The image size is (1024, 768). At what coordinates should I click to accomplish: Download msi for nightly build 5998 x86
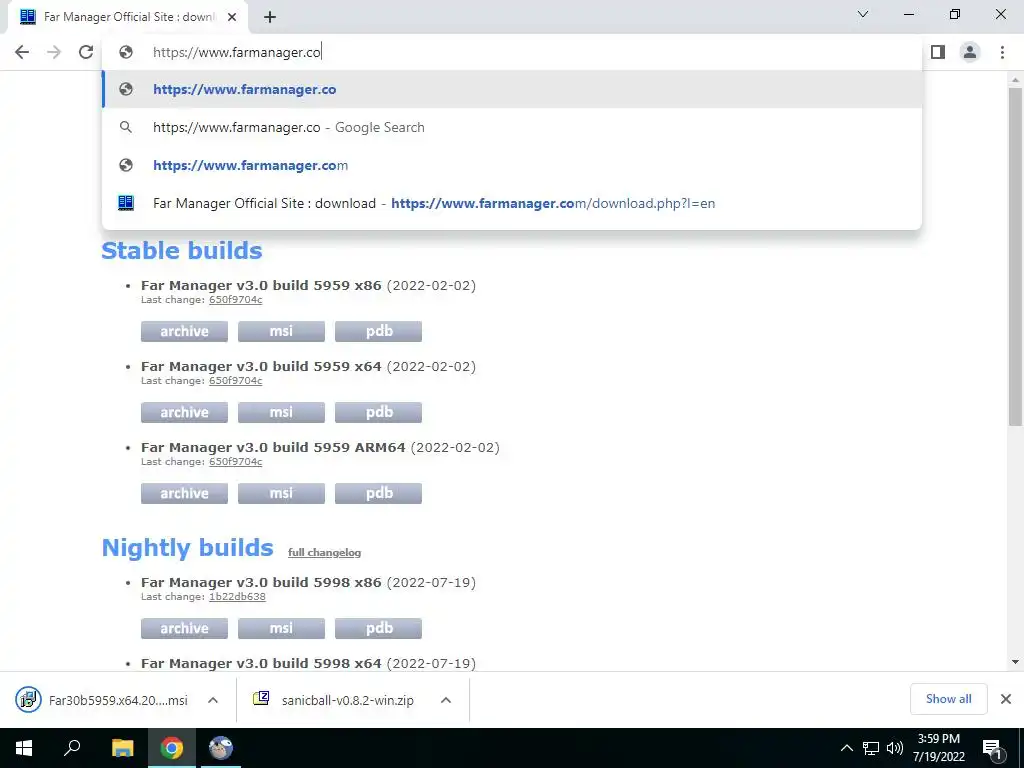pos(281,628)
